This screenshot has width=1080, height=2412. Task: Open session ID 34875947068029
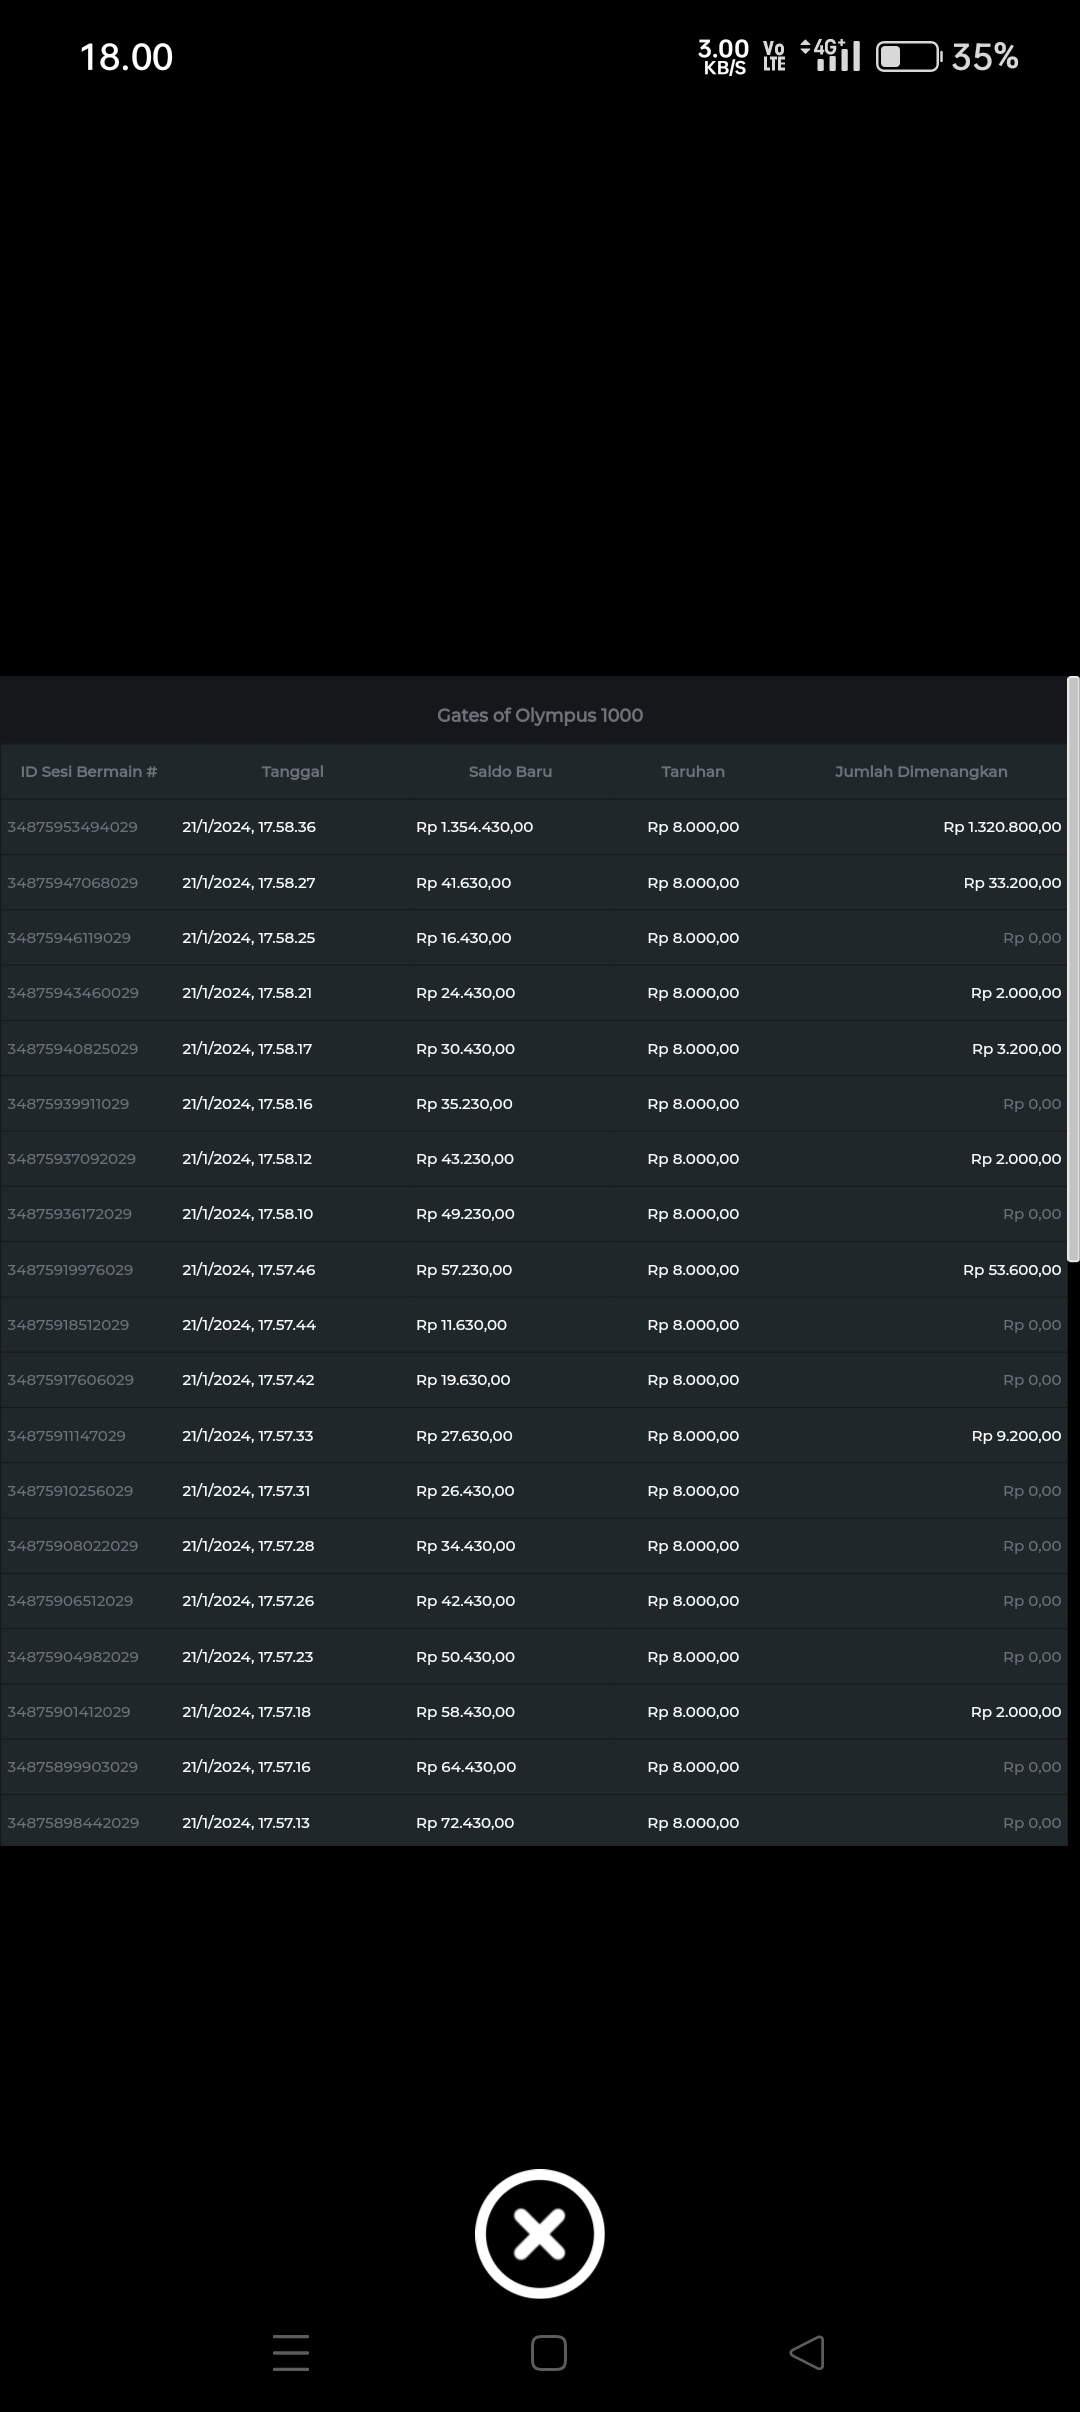(73, 883)
